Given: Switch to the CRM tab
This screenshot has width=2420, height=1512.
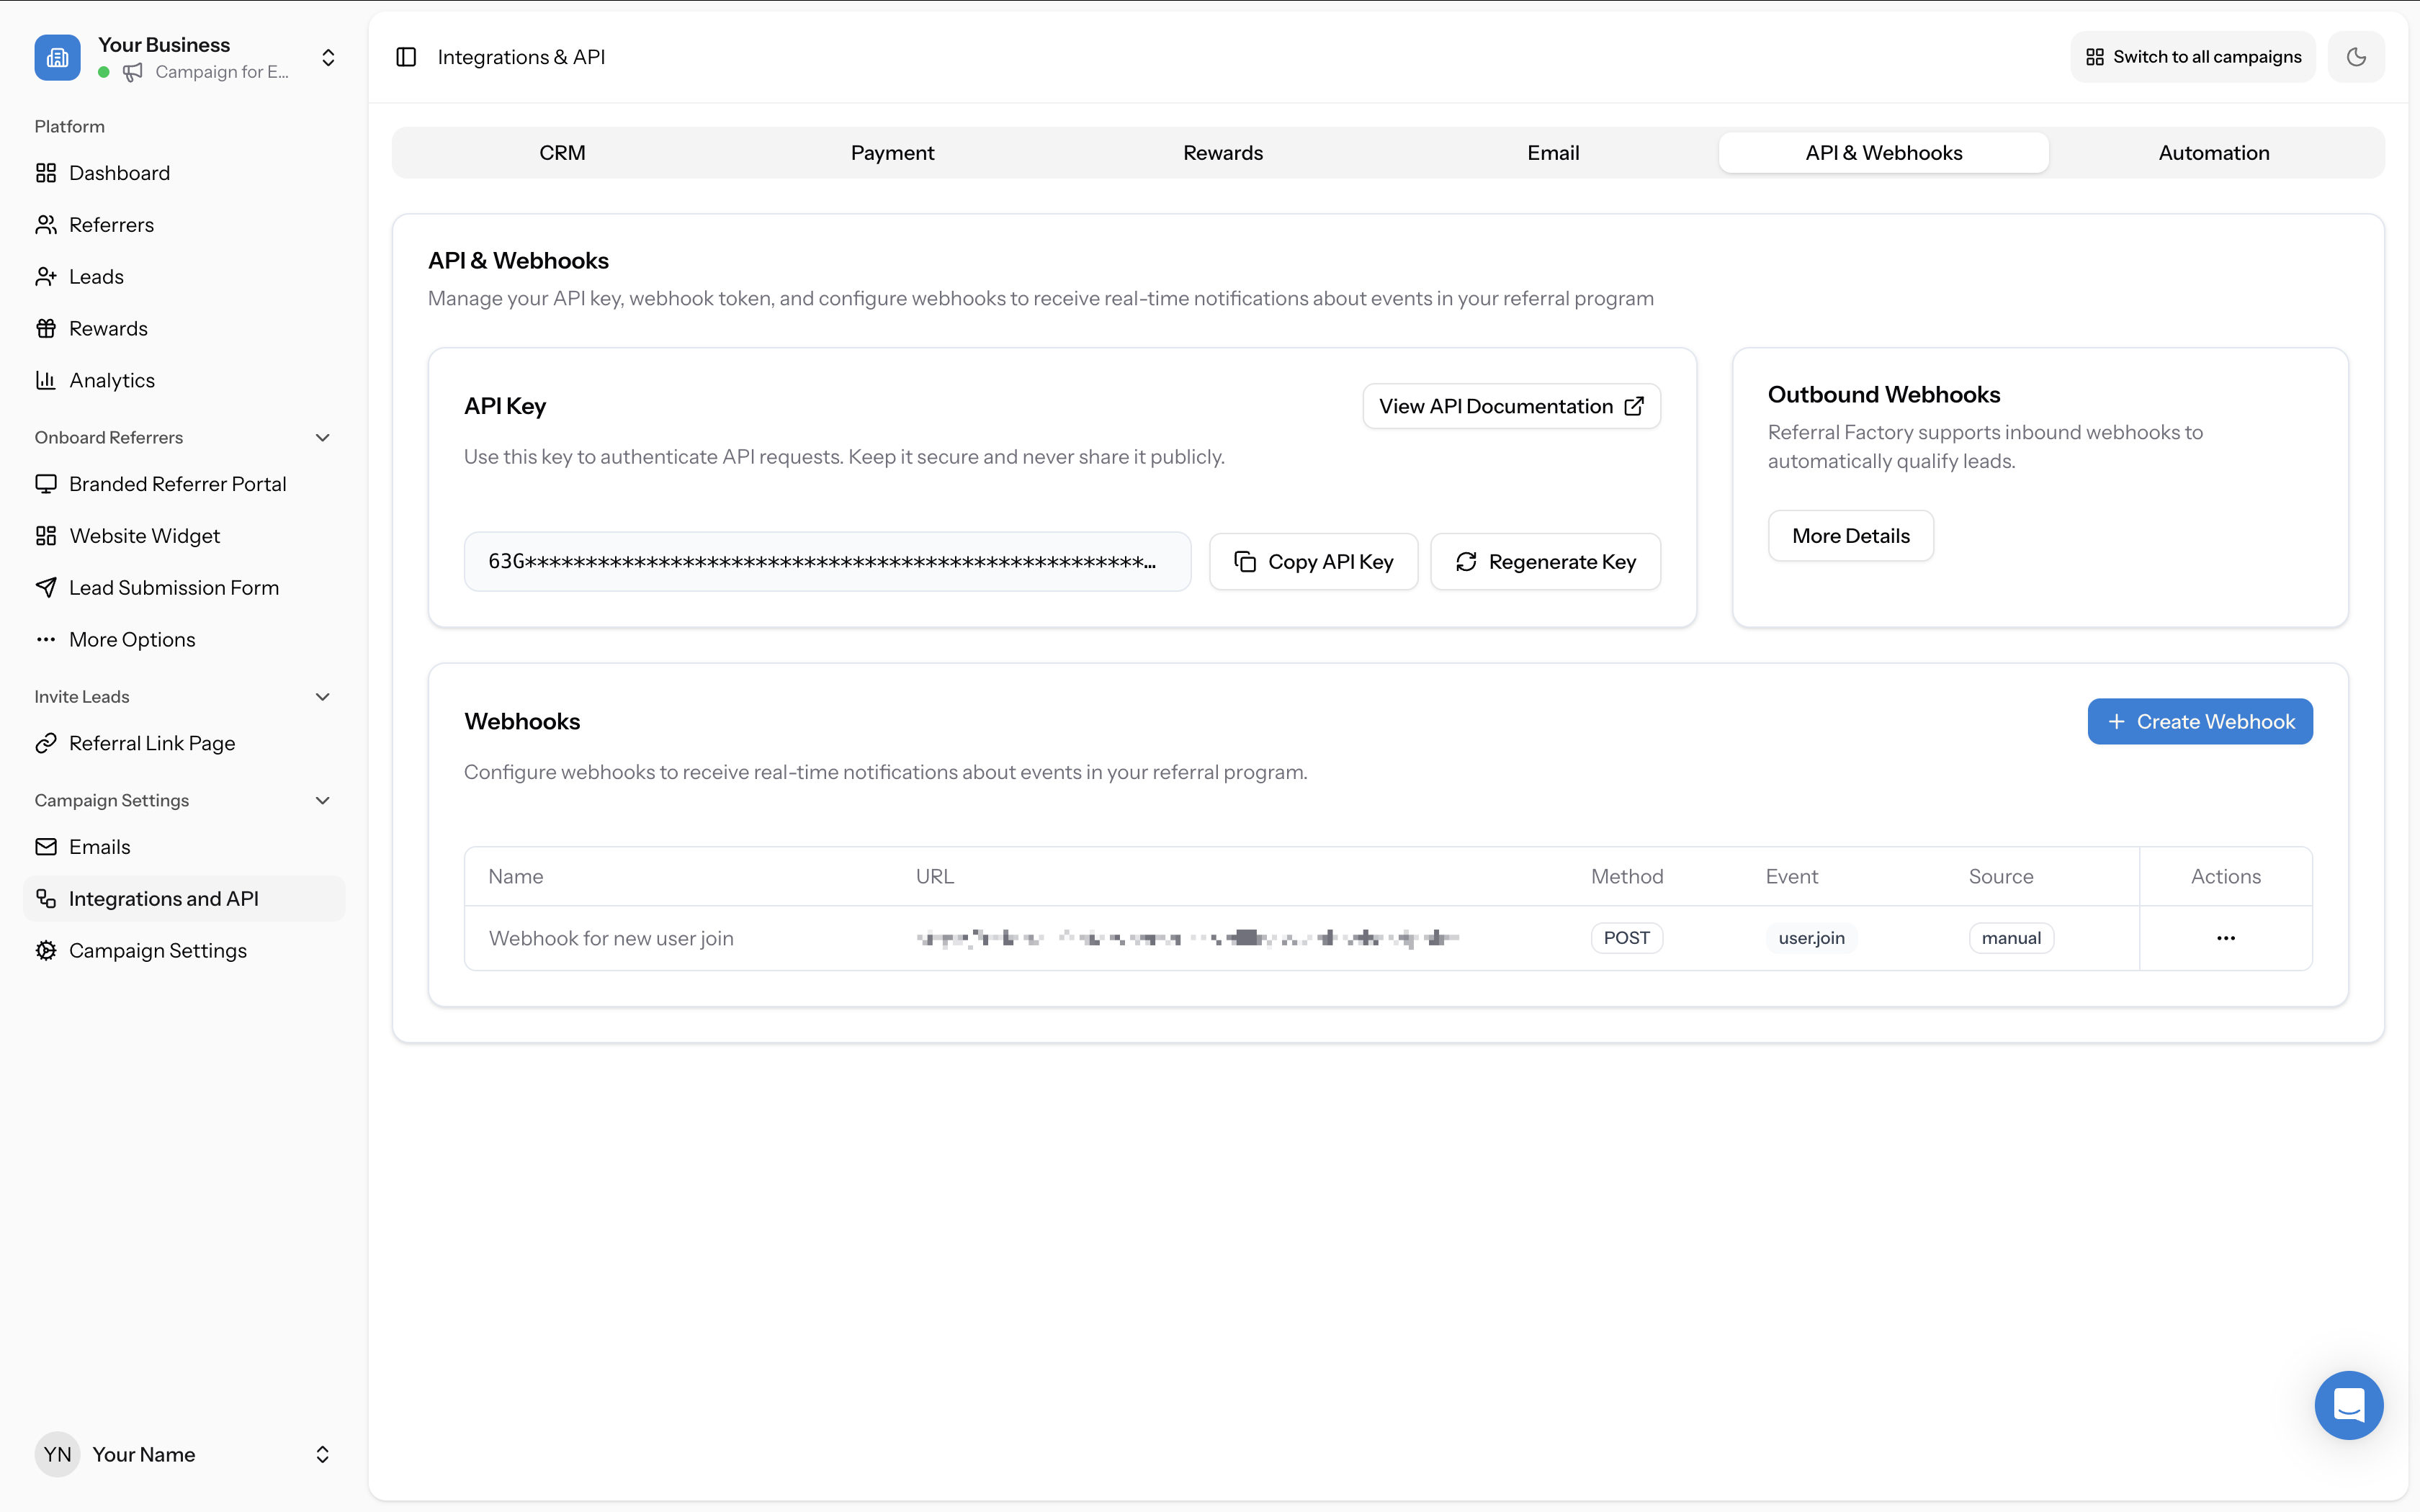Looking at the screenshot, I should pyautogui.click(x=562, y=152).
